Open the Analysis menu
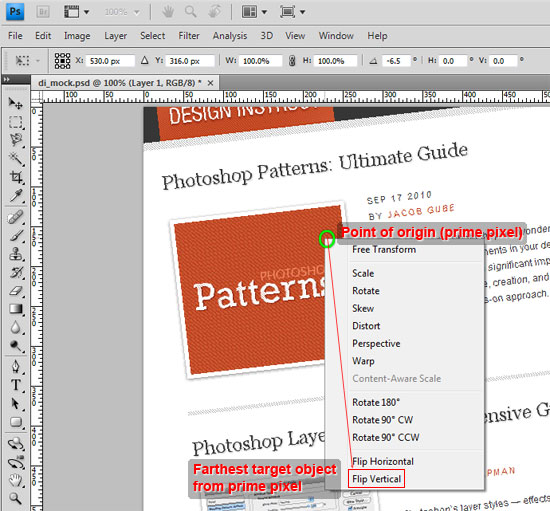Image resolution: width=550 pixels, height=511 pixels. click(230, 36)
